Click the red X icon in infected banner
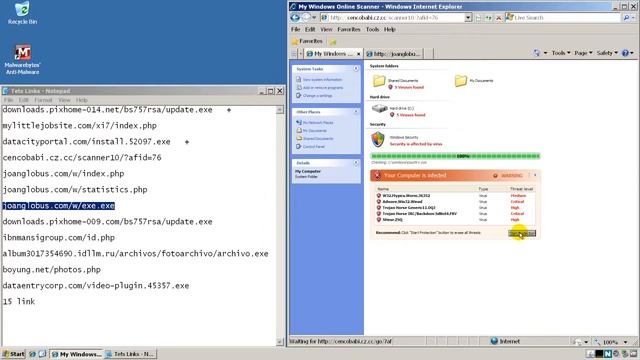The width and height of the screenshot is (640, 360). (377, 176)
